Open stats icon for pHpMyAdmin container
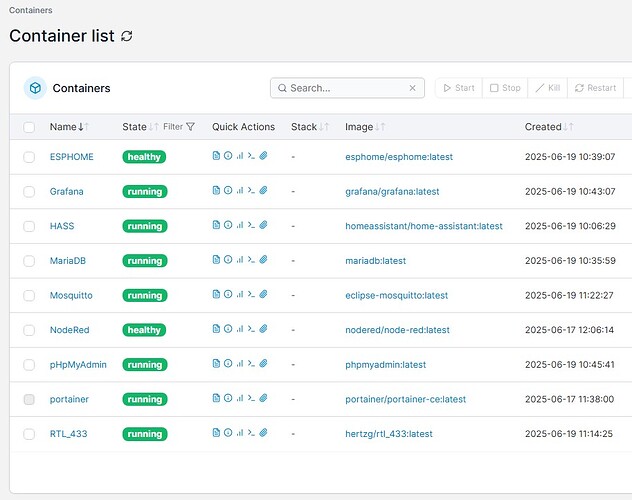This screenshot has height=500, width=632. (x=240, y=363)
